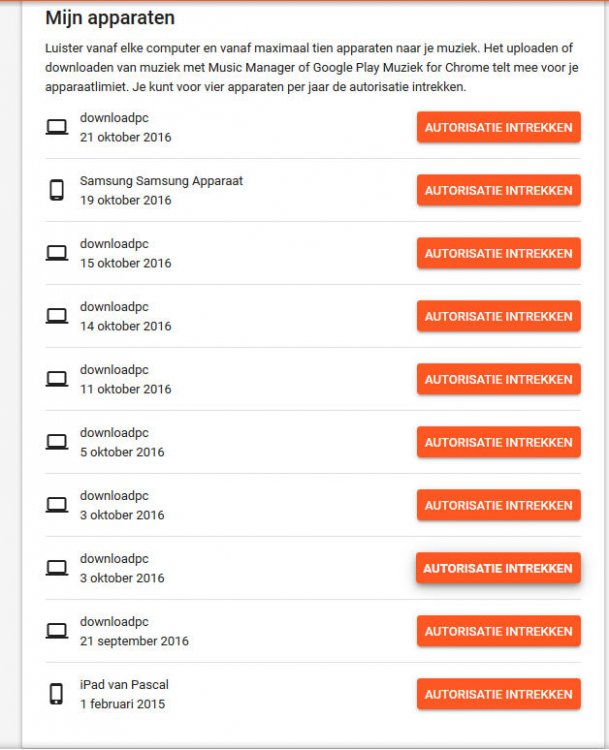The height and width of the screenshot is (750, 609).
Task: Revoke authorization for downloadpc 21 oktober 2016
Action: click(498, 127)
